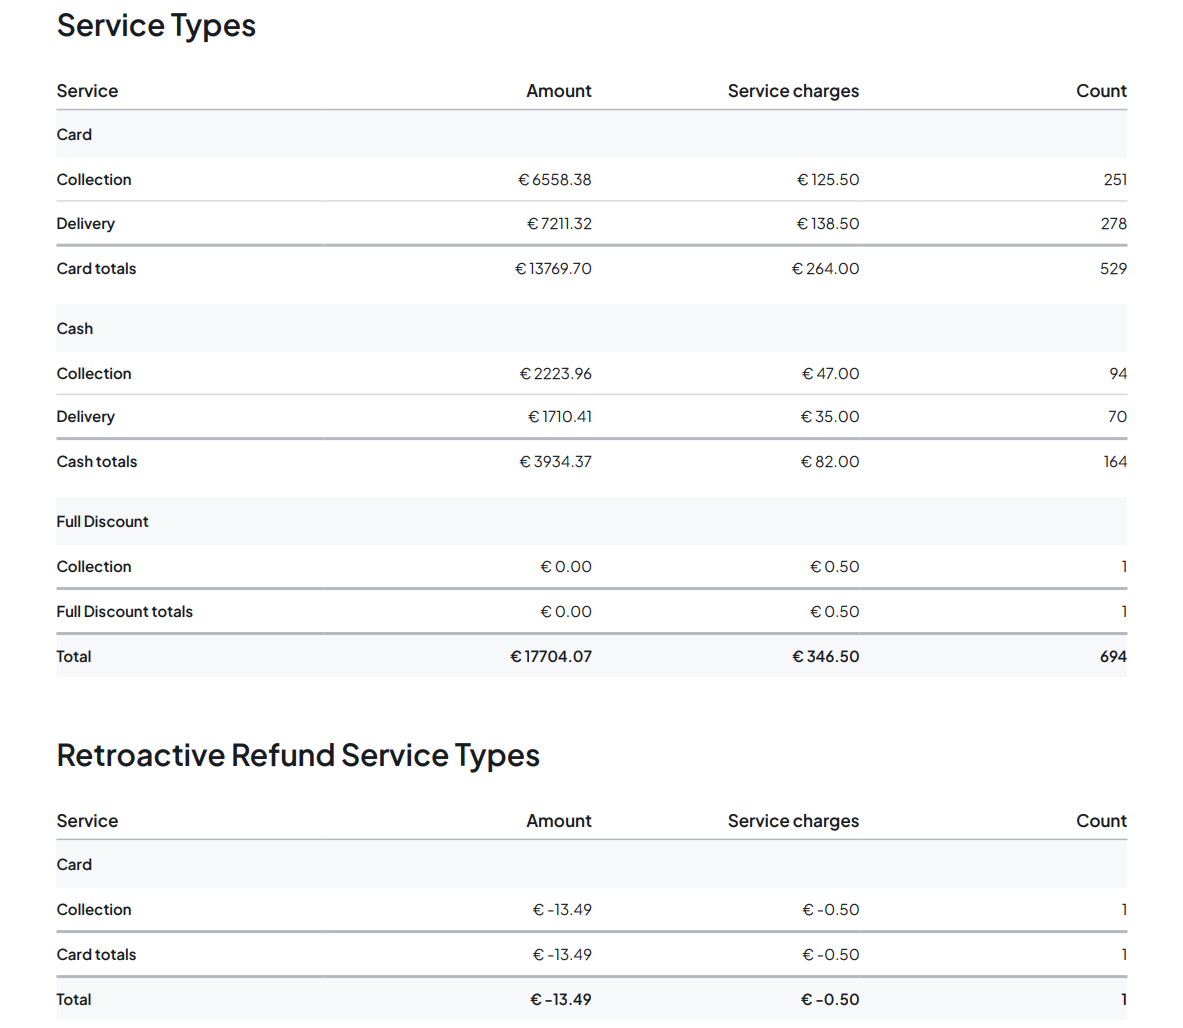Click the grand total amount €17704.07
The width and height of the screenshot is (1183, 1028).
point(551,657)
